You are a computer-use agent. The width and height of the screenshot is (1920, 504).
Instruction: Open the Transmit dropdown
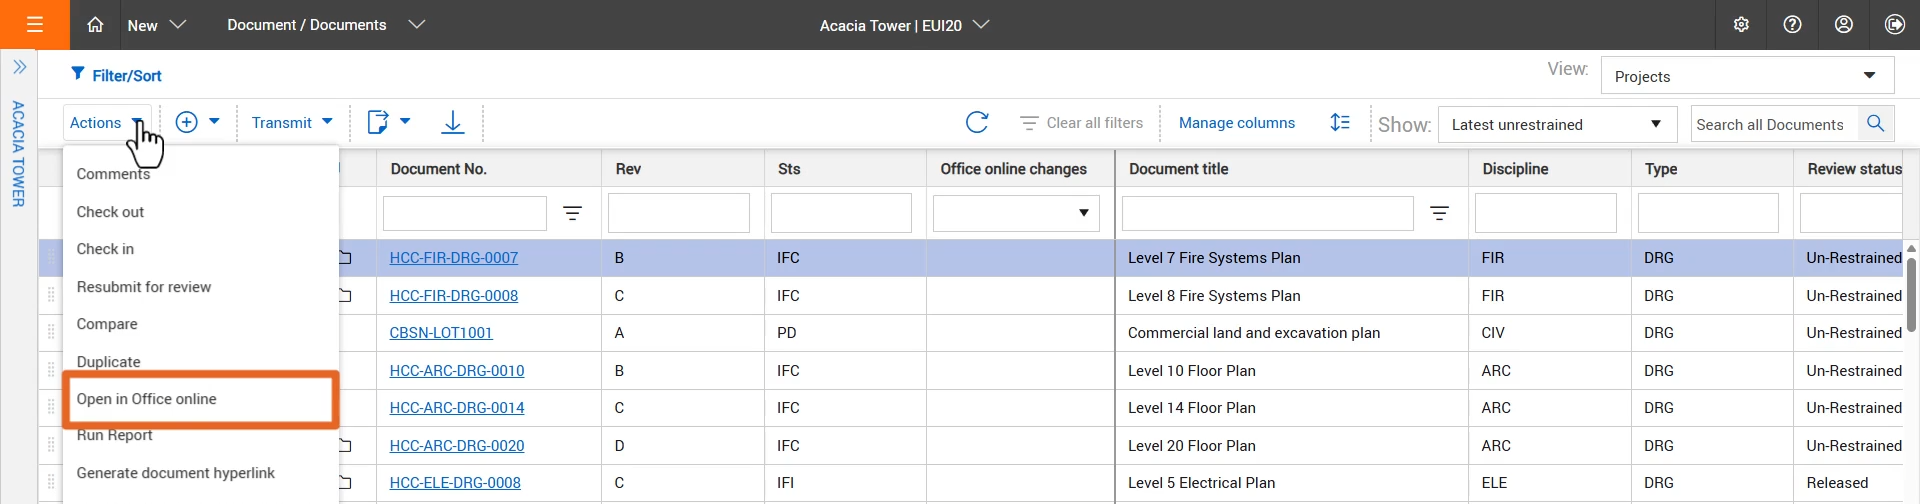[292, 122]
